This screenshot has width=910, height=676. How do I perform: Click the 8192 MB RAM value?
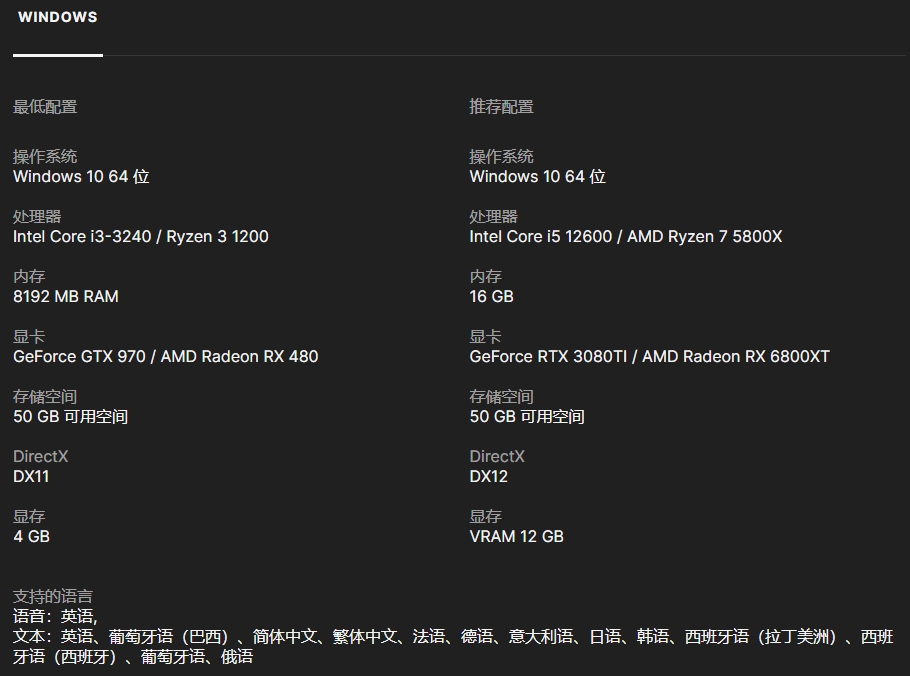66,297
